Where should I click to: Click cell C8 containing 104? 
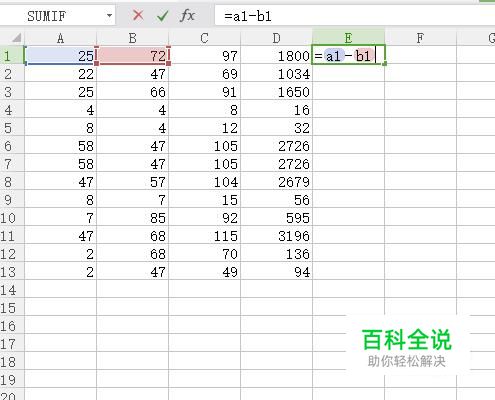204,181
